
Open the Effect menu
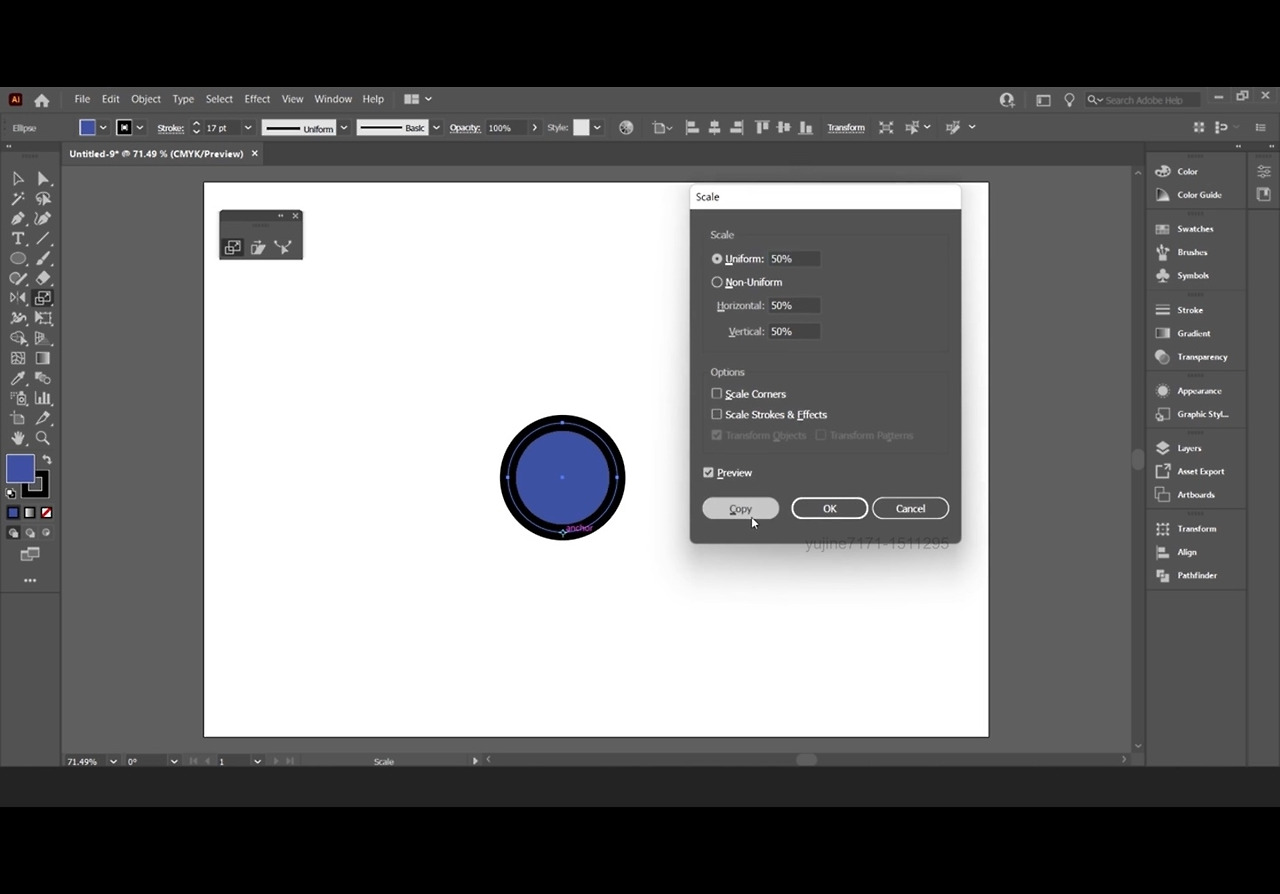pos(257,99)
